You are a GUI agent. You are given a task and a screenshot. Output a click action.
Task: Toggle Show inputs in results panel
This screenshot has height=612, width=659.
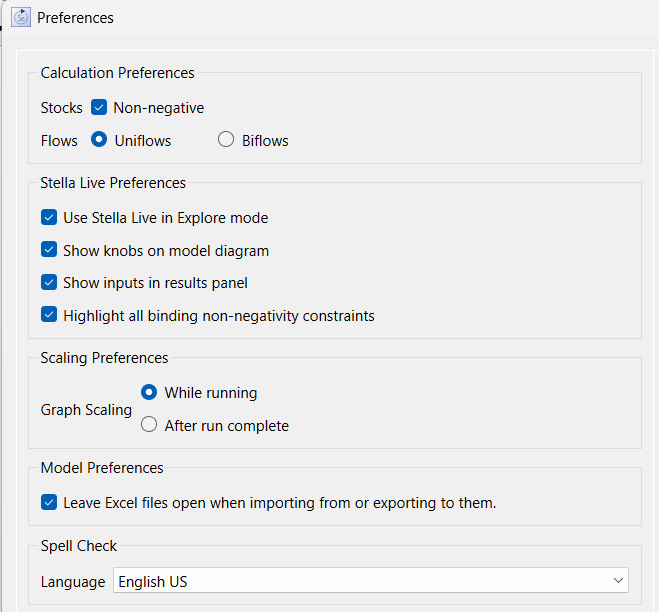(49, 282)
